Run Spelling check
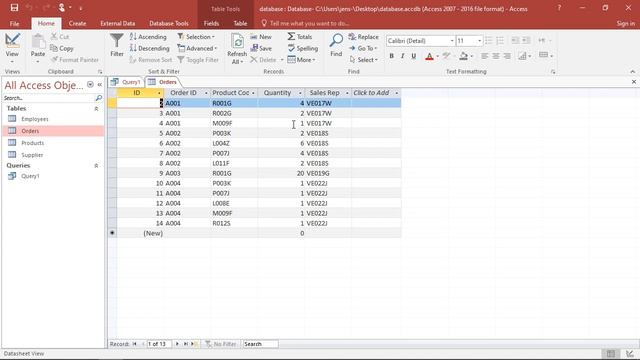 pyautogui.click(x=302, y=48)
